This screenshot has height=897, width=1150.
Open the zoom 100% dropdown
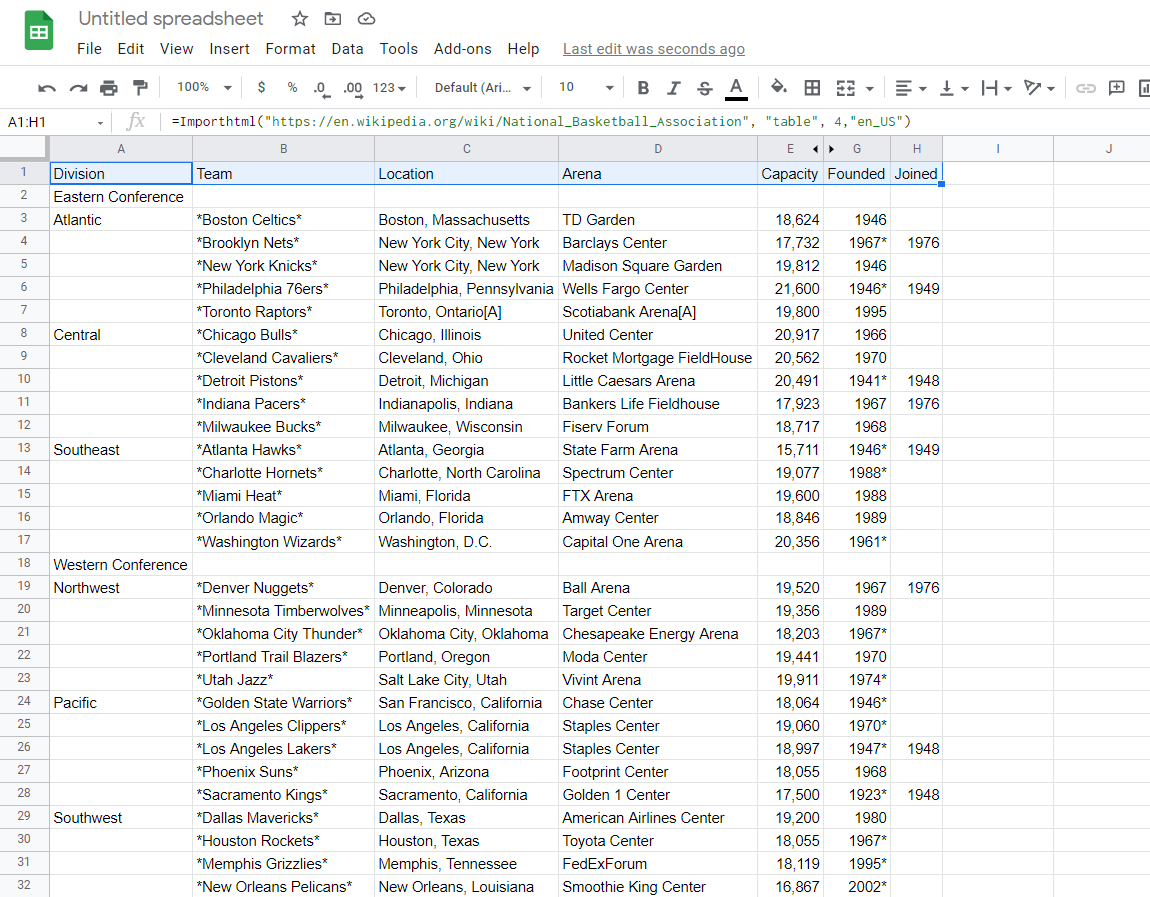[x=204, y=87]
